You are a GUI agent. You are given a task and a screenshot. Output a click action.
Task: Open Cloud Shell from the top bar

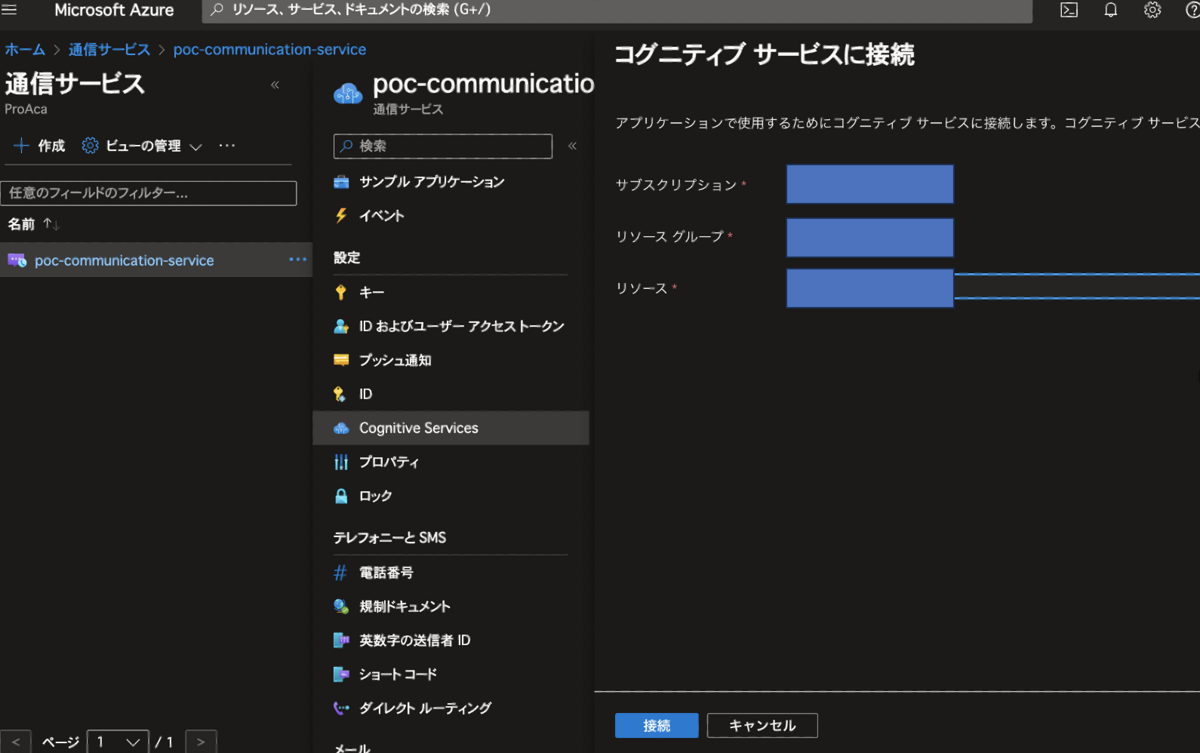tap(1069, 10)
